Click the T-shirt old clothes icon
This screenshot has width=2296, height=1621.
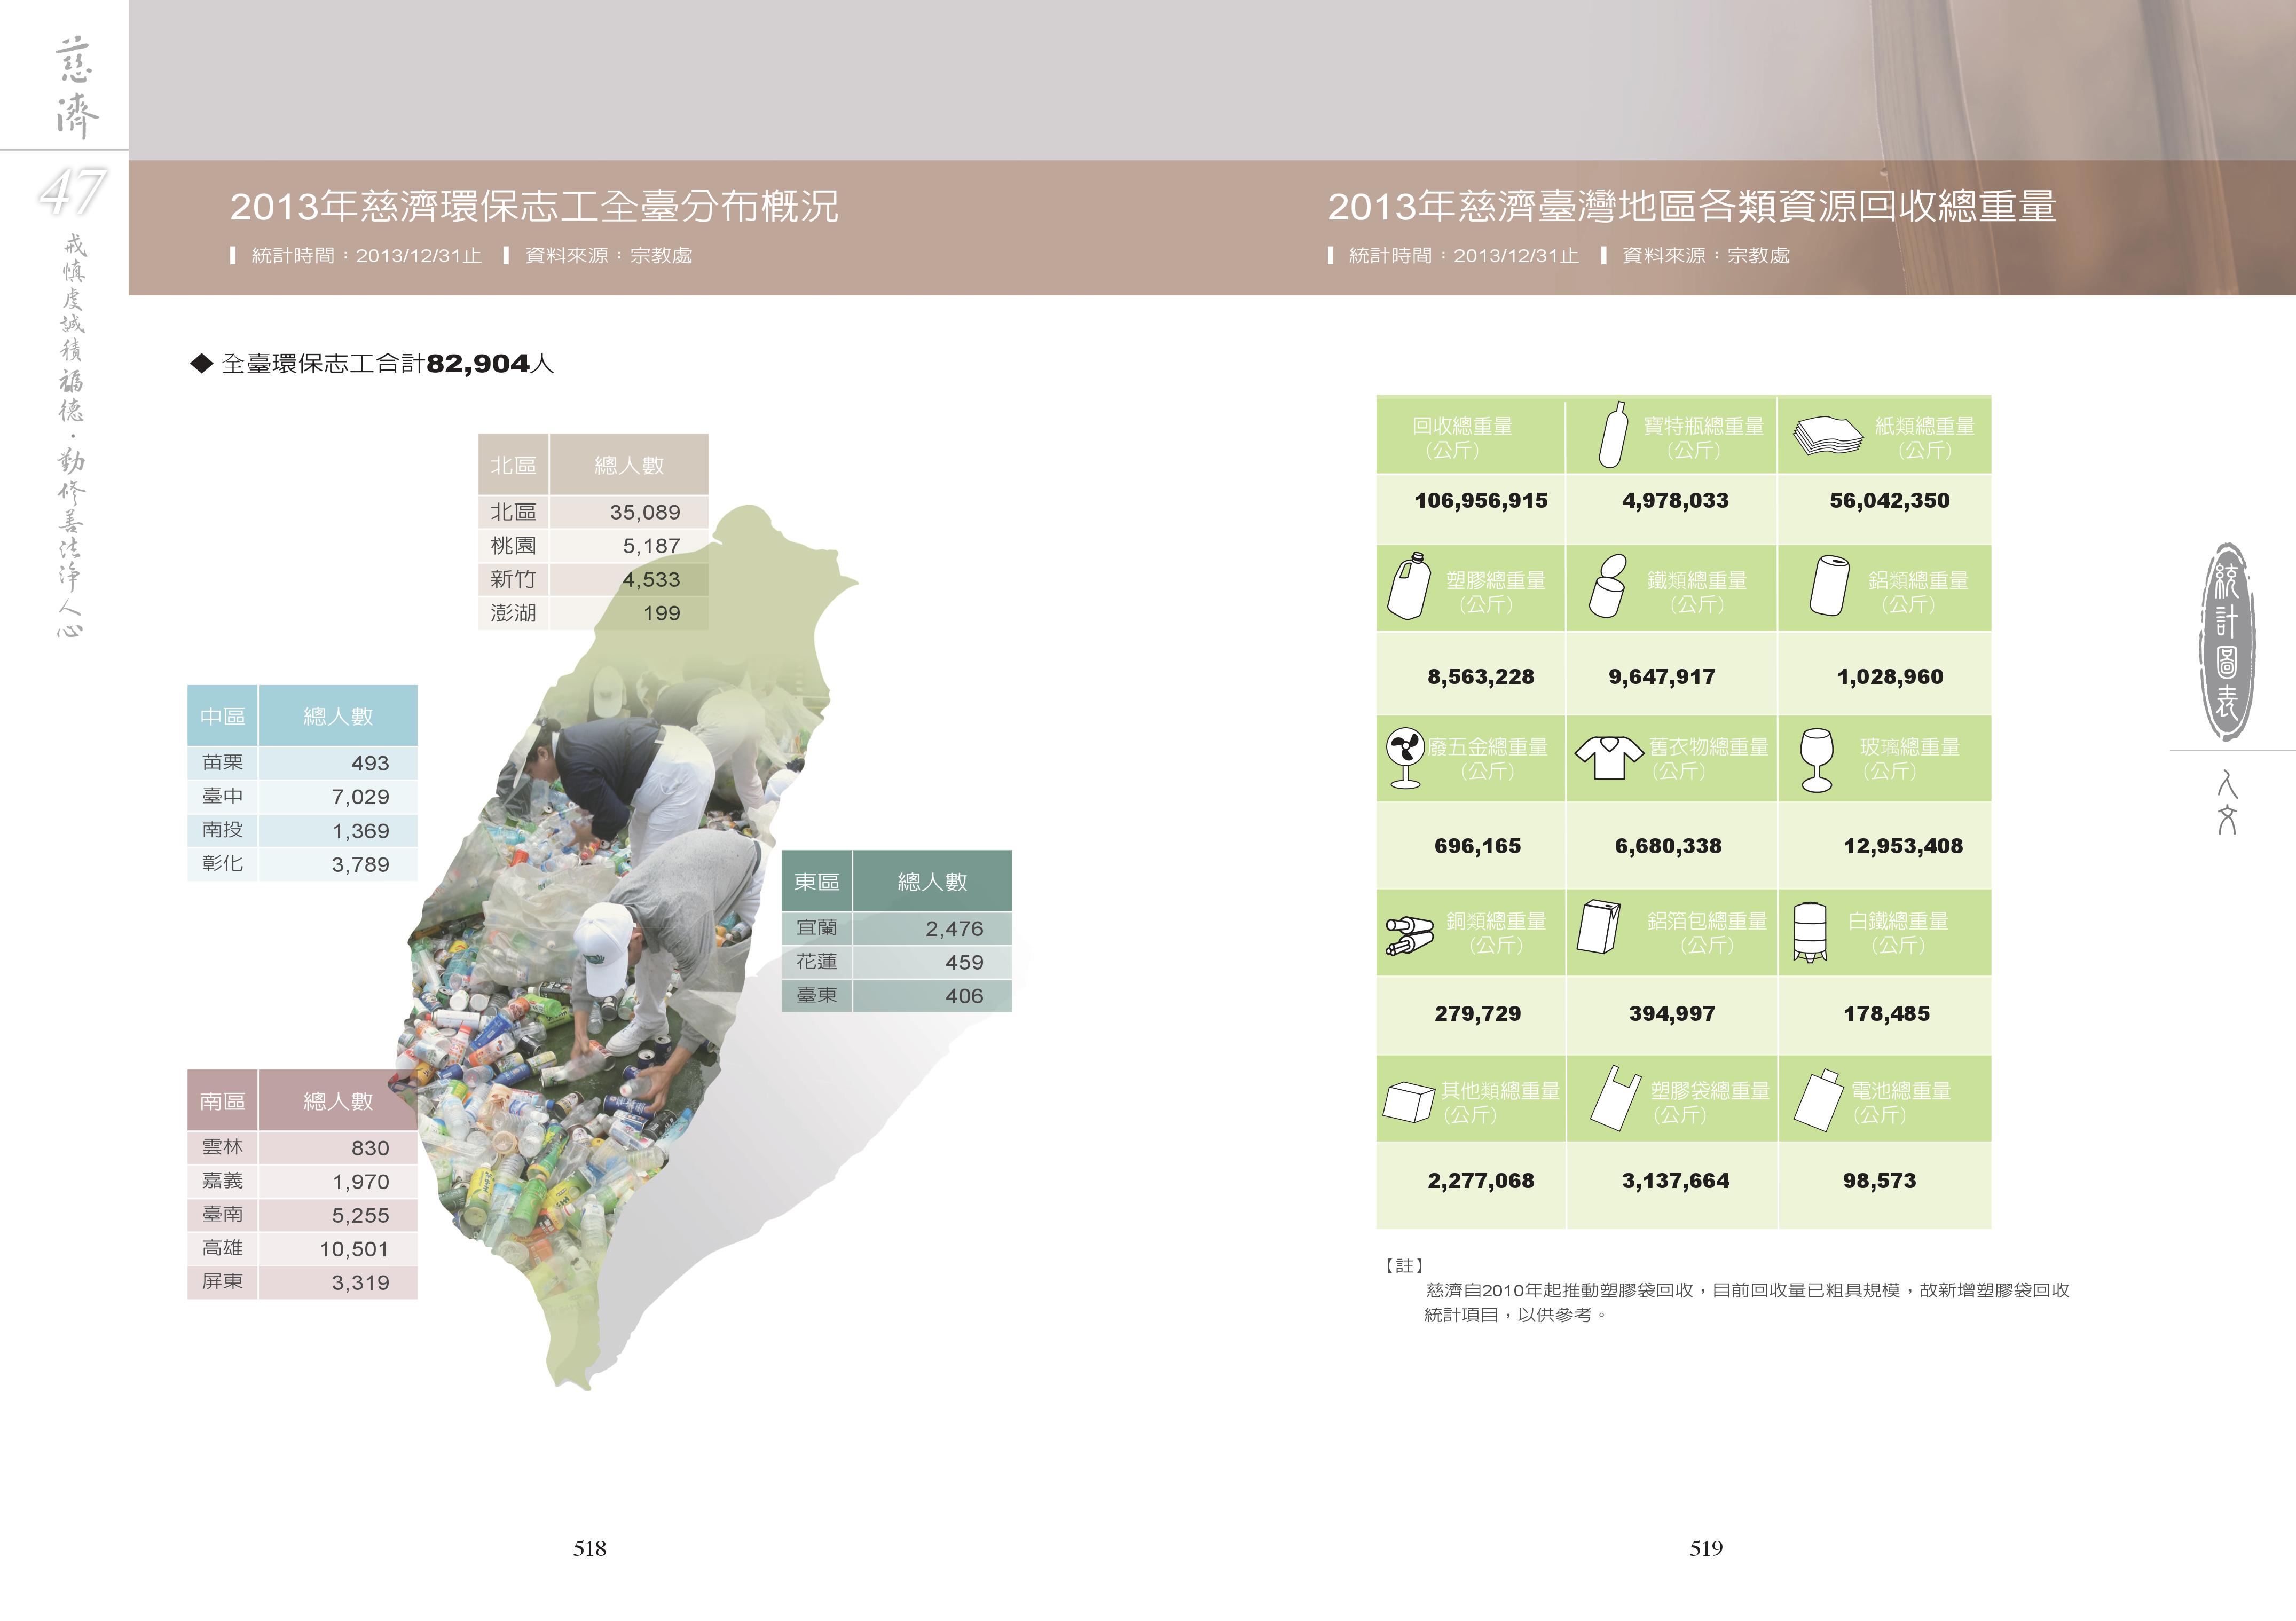pos(1608,757)
